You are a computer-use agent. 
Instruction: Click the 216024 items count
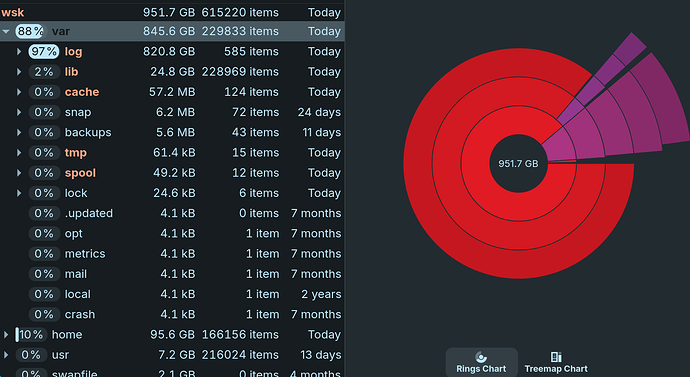pos(240,355)
